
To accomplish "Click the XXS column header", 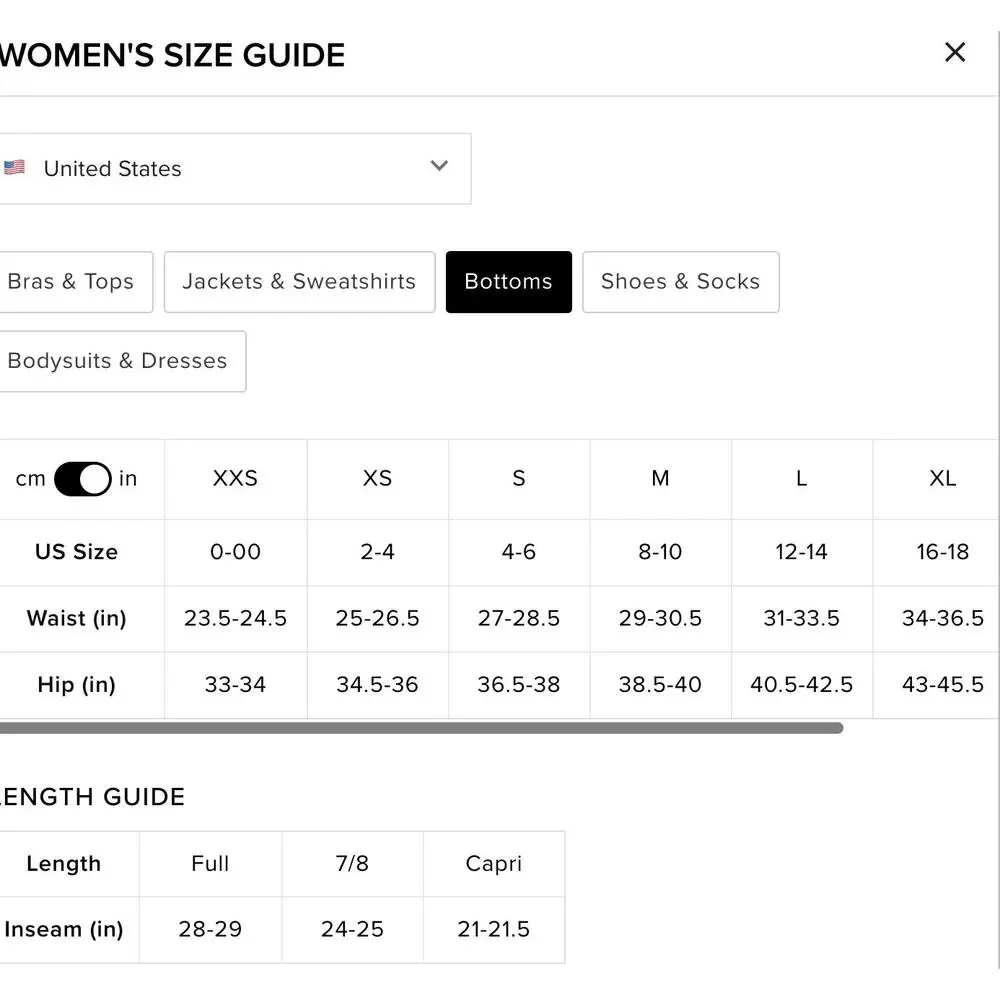I will pyautogui.click(x=235, y=478).
